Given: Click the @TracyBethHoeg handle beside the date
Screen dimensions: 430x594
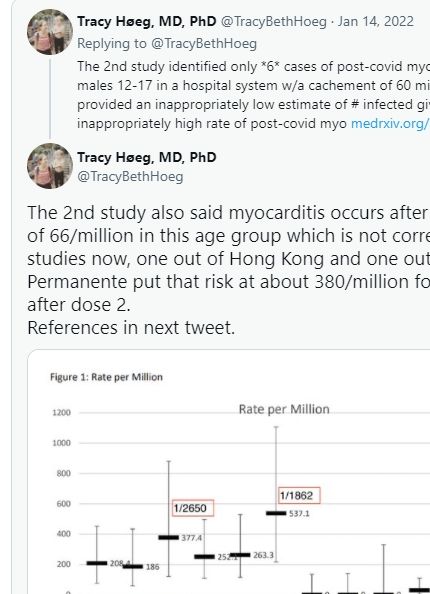Looking at the screenshot, I should pyautogui.click(x=273, y=22).
